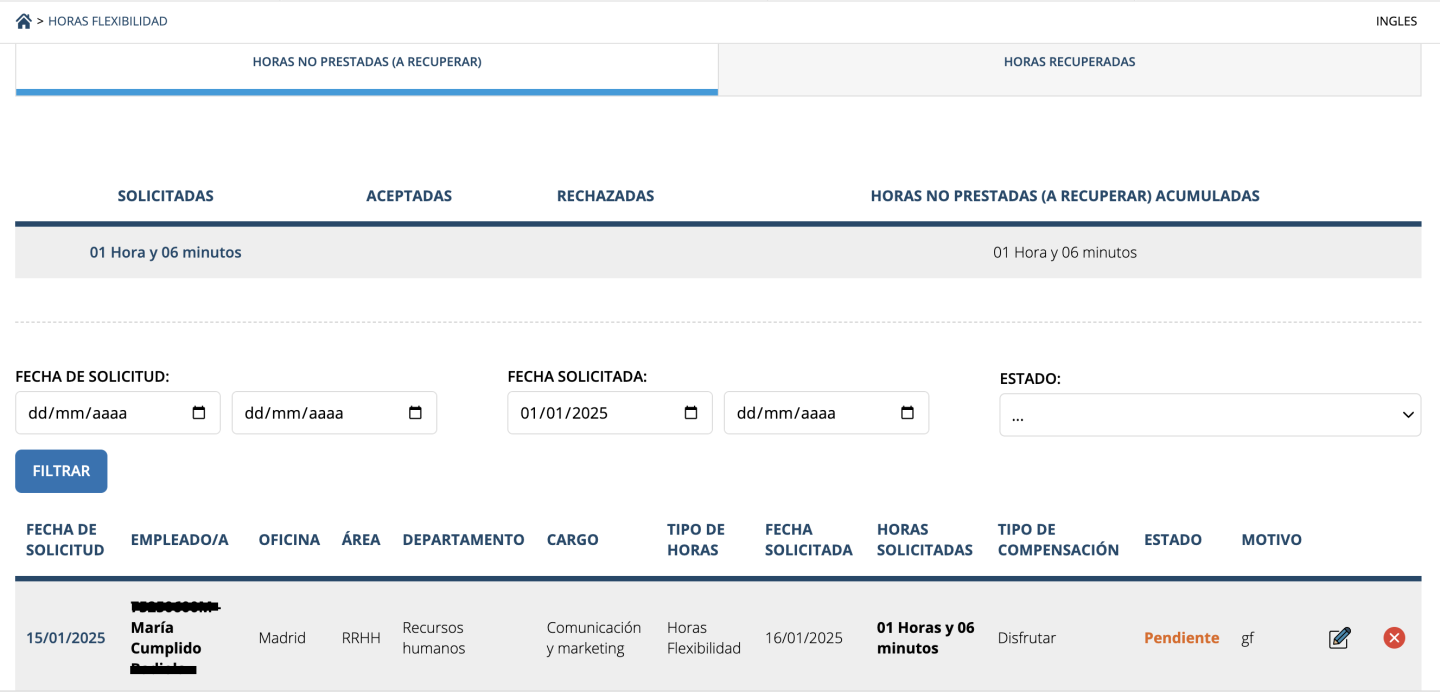The height and width of the screenshot is (692, 1440).
Task: Delete the request with red X icon
Action: coord(1394,638)
